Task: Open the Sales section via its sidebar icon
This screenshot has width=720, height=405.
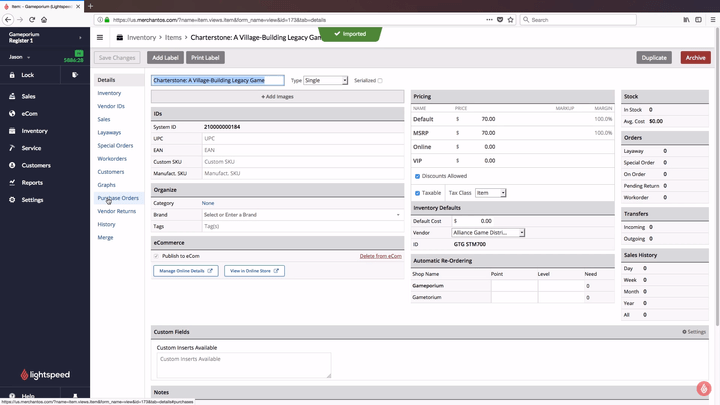Action: [x=12, y=97]
